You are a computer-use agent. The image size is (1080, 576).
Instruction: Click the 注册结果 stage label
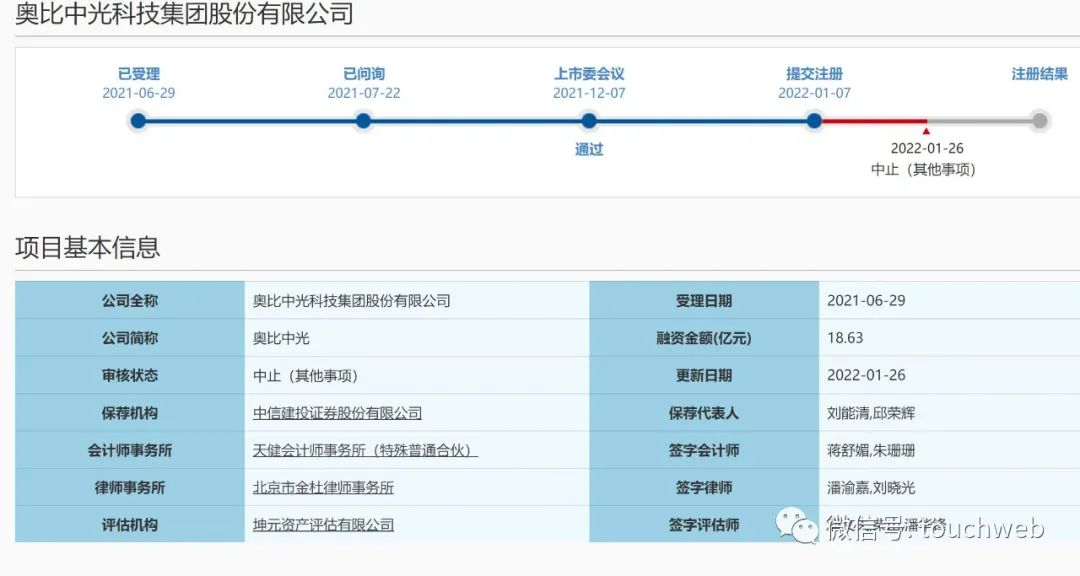[x=1039, y=74]
